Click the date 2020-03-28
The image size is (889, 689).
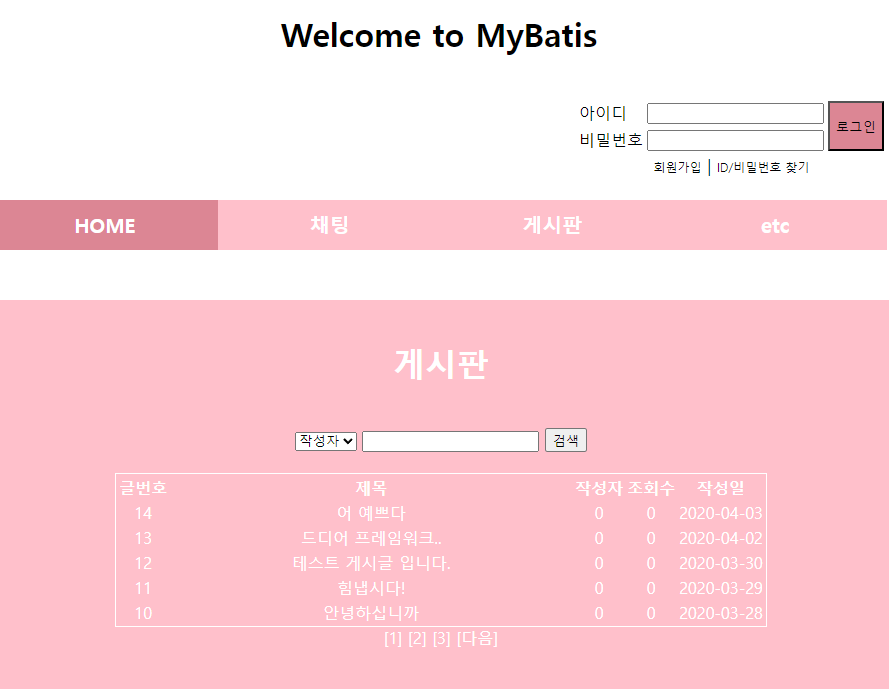(721, 613)
